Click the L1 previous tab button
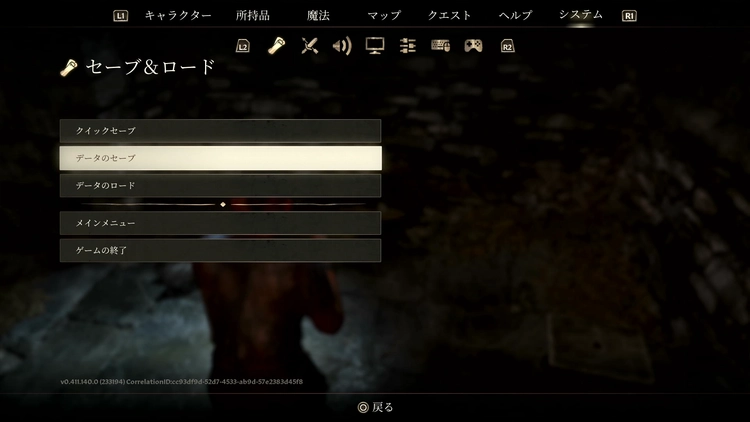Viewport: 750px width, 422px height. (x=121, y=16)
